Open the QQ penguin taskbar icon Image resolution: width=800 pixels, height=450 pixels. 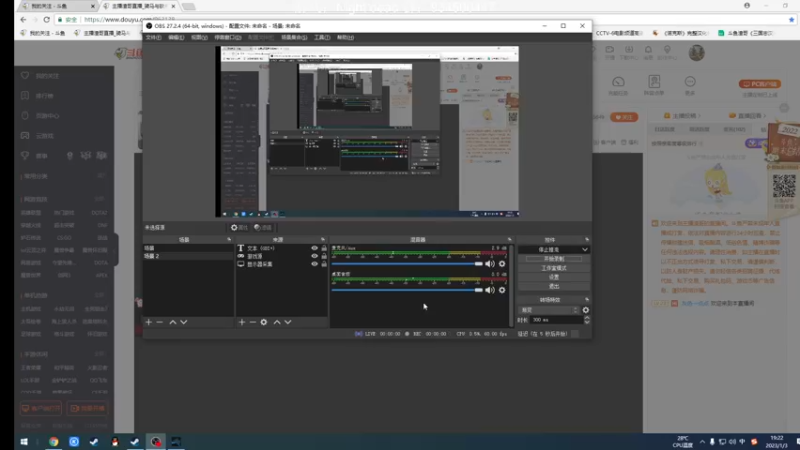[x=115, y=441]
